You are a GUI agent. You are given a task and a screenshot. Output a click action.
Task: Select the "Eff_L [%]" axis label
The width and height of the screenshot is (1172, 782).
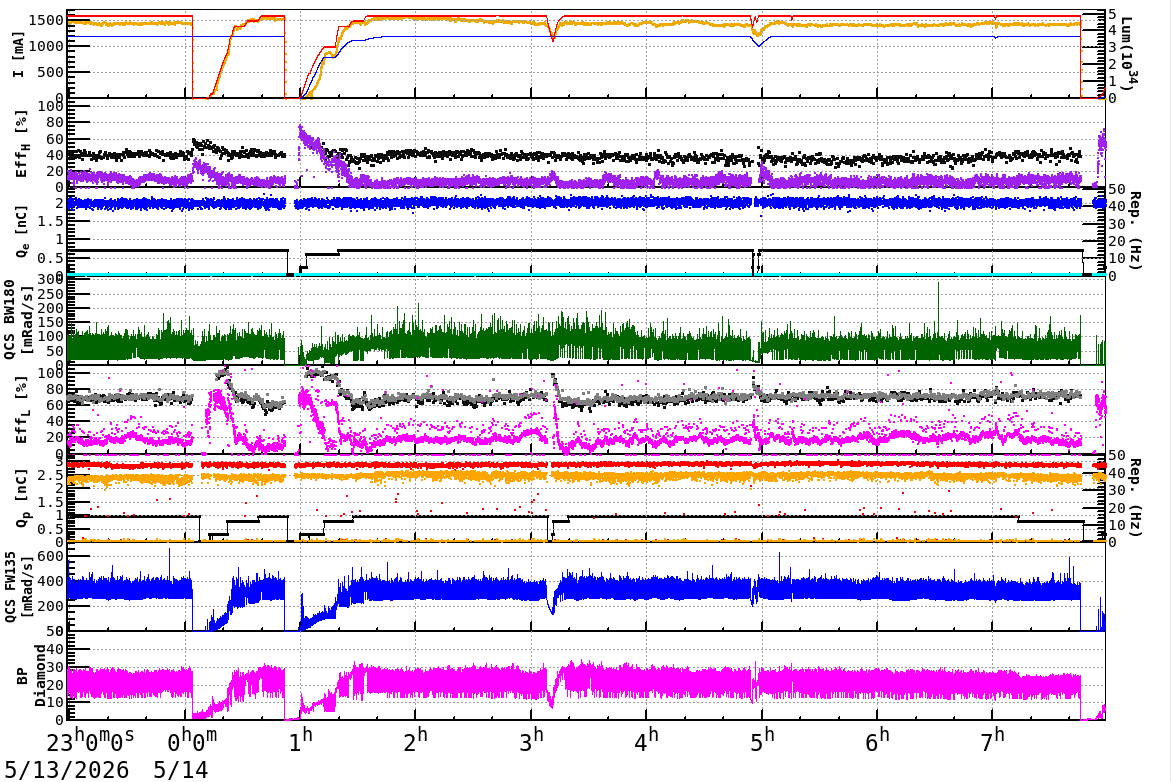(x=21, y=410)
